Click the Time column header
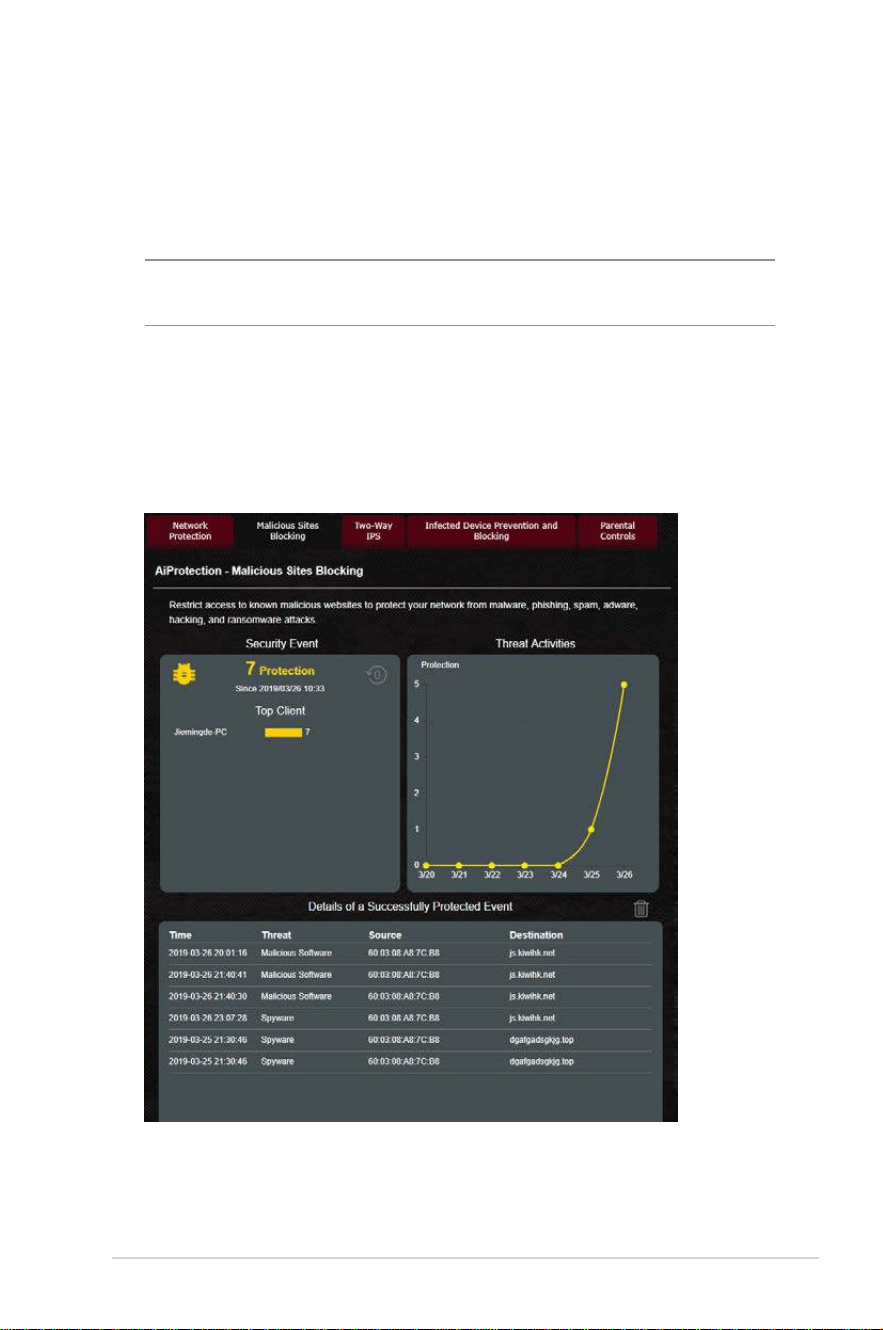The width and height of the screenshot is (883, 1330). (180, 935)
